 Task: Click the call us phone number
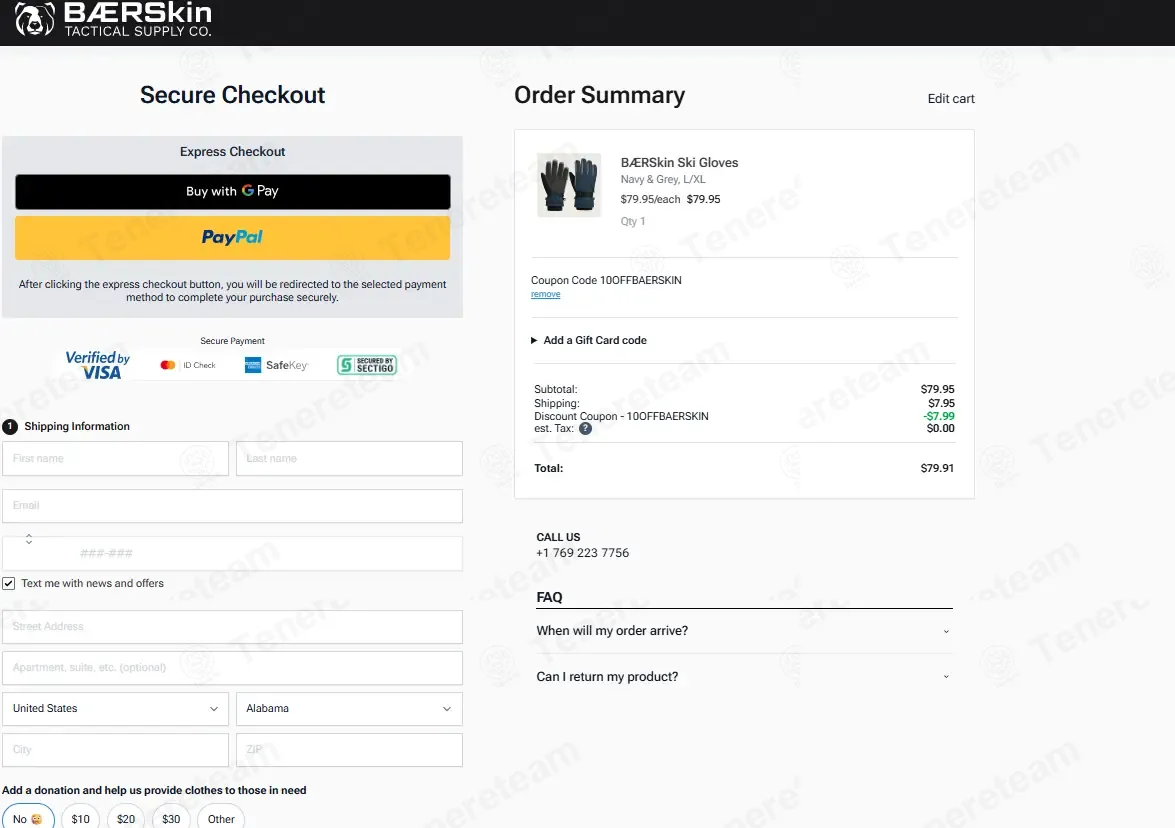(582, 553)
